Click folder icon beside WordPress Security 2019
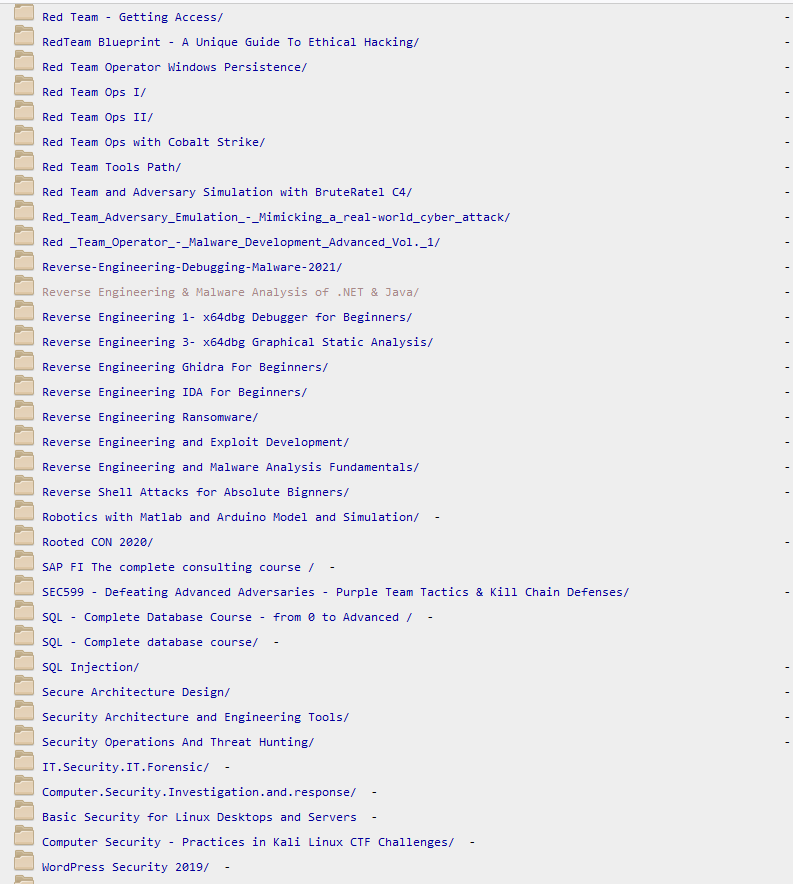The width and height of the screenshot is (793, 884). [x=24, y=861]
